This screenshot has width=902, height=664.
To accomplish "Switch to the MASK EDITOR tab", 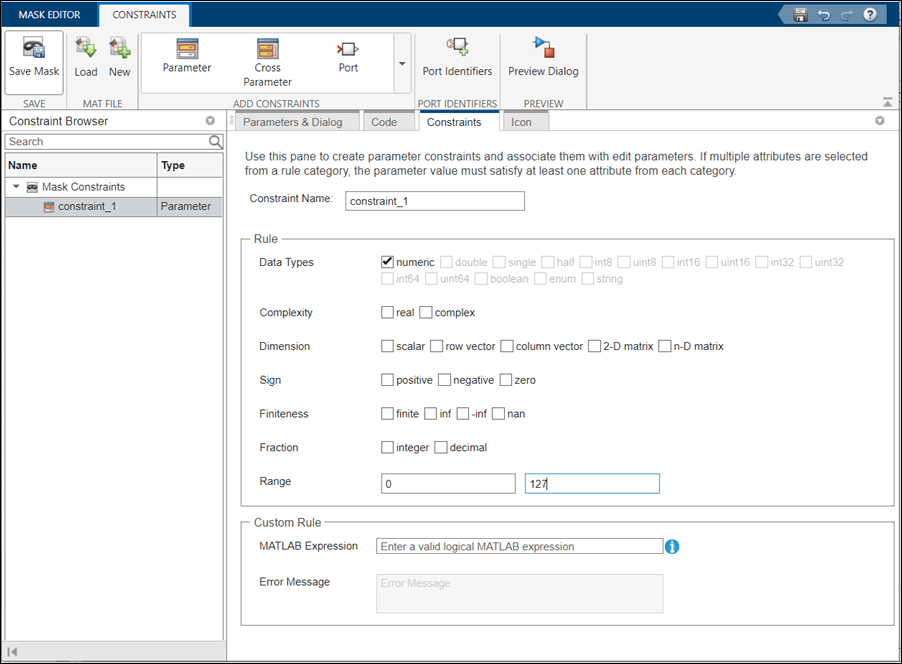I will (x=49, y=15).
